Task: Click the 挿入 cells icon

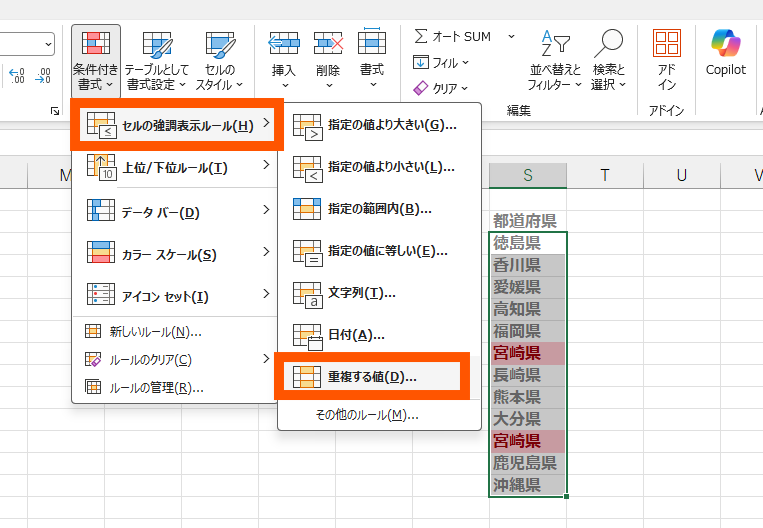Action: pyautogui.click(x=284, y=43)
